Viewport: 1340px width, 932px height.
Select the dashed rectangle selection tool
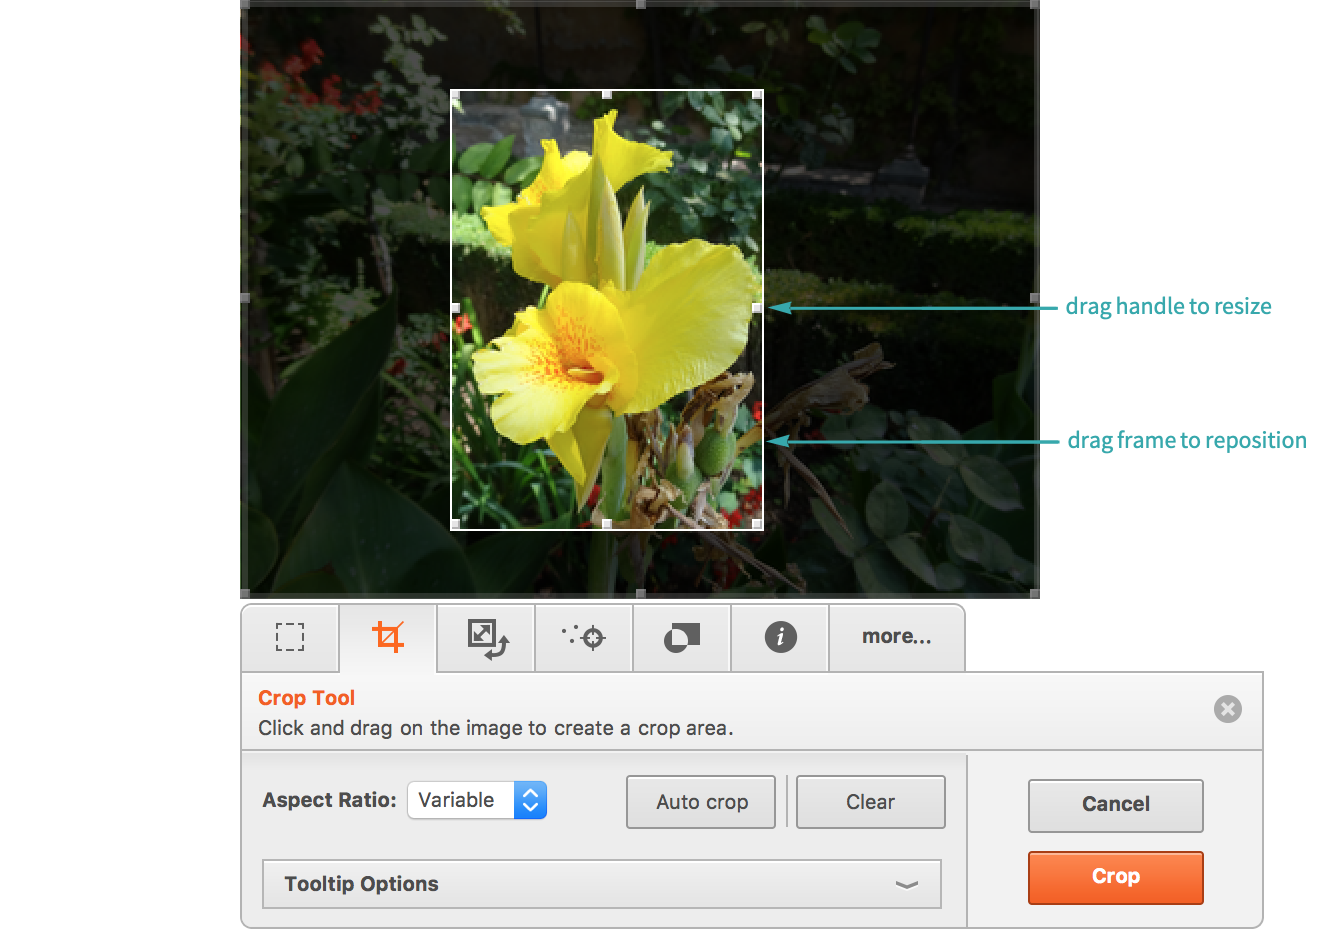click(290, 637)
